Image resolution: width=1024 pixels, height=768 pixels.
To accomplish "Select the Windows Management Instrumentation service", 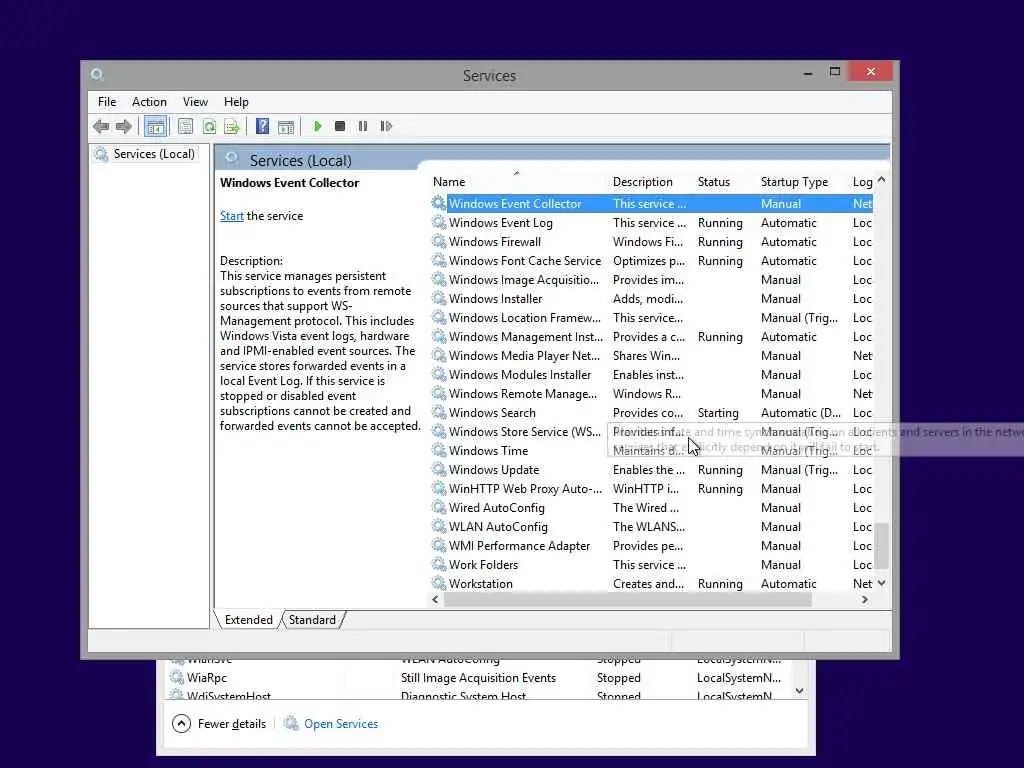I will 651,336.
